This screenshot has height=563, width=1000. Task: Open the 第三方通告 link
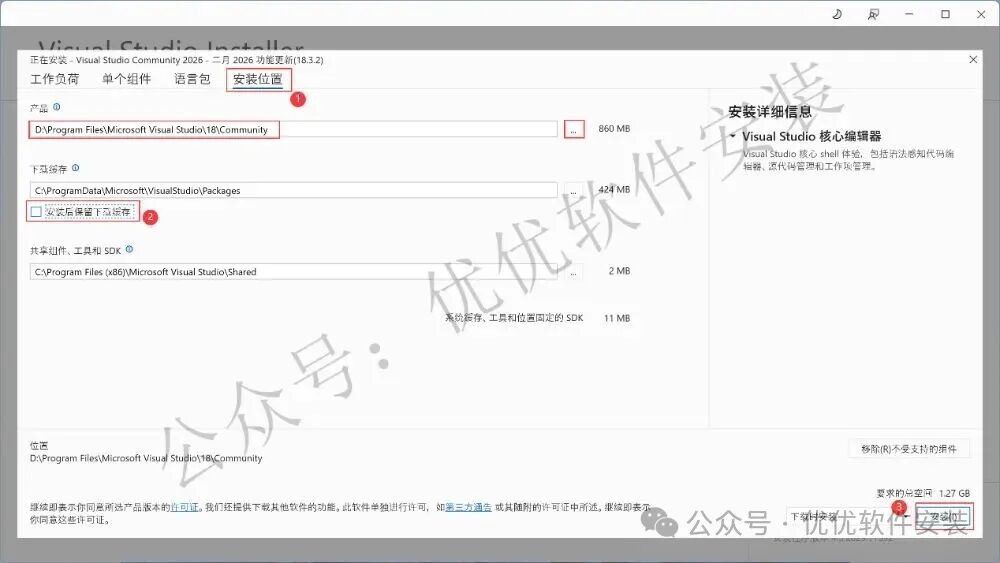pyautogui.click(x=468, y=508)
